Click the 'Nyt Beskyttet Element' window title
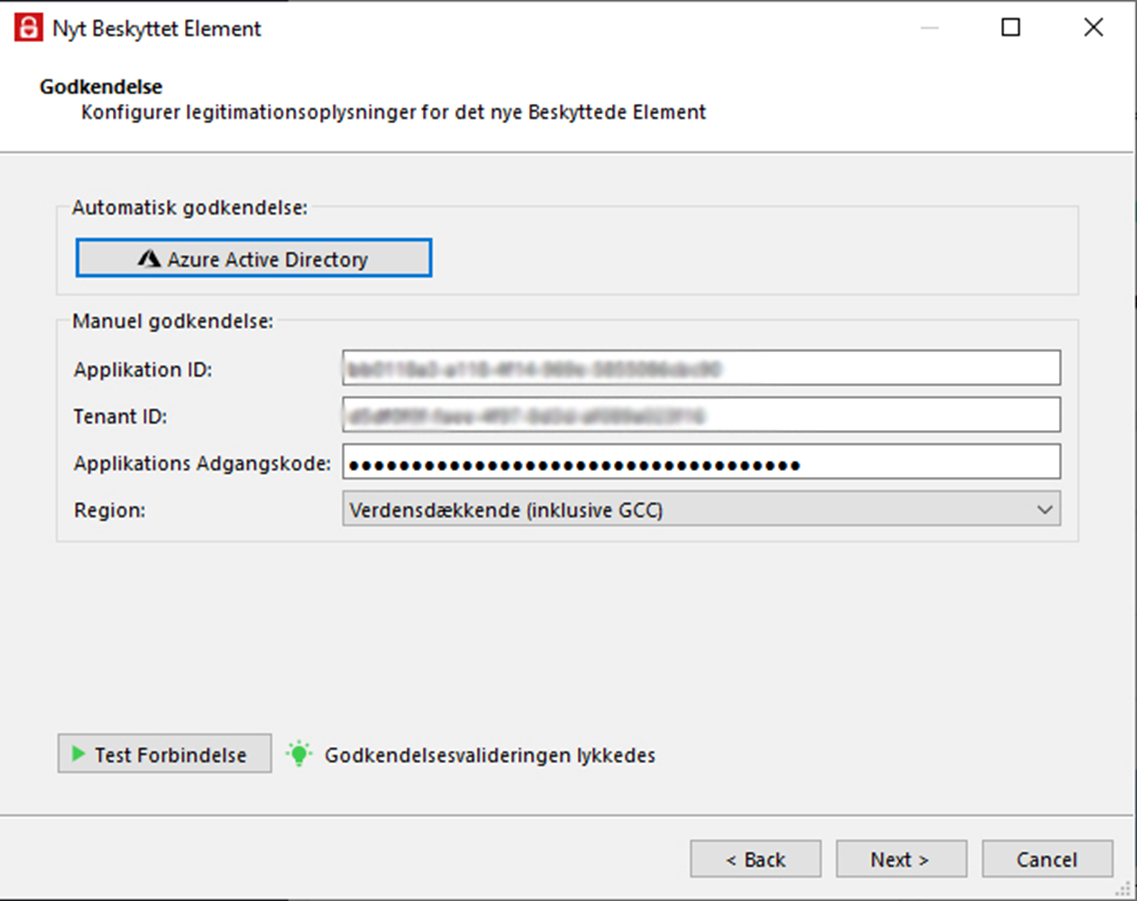This screenshot has height=901, width=1137. (157, 29)
